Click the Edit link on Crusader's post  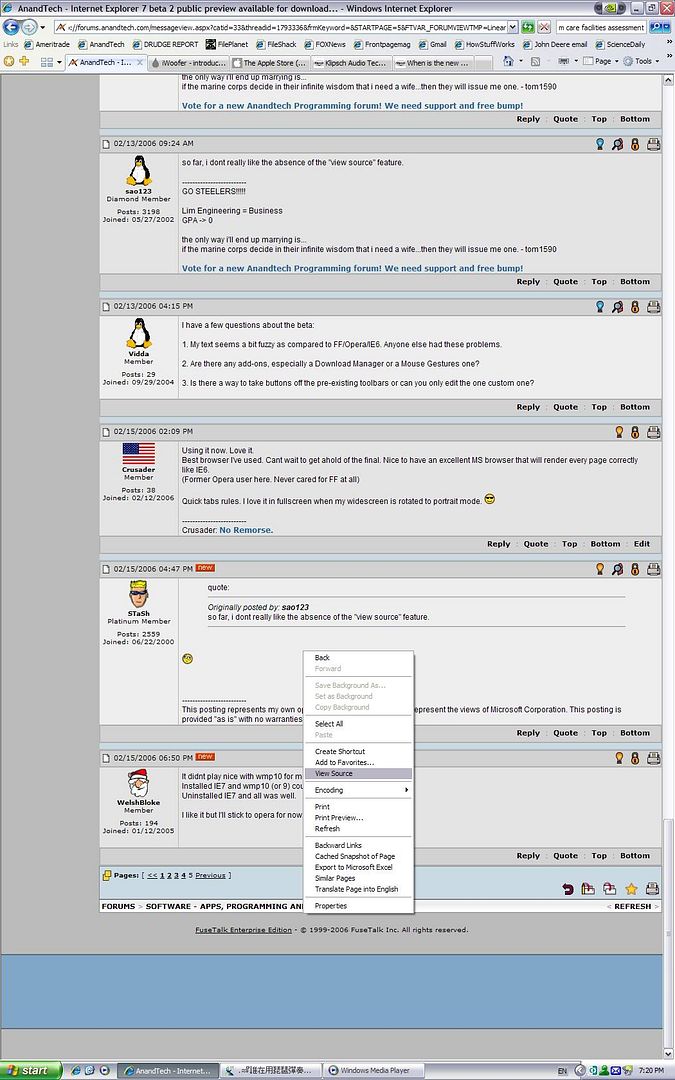pyautogui.click(x=641, y=544)
